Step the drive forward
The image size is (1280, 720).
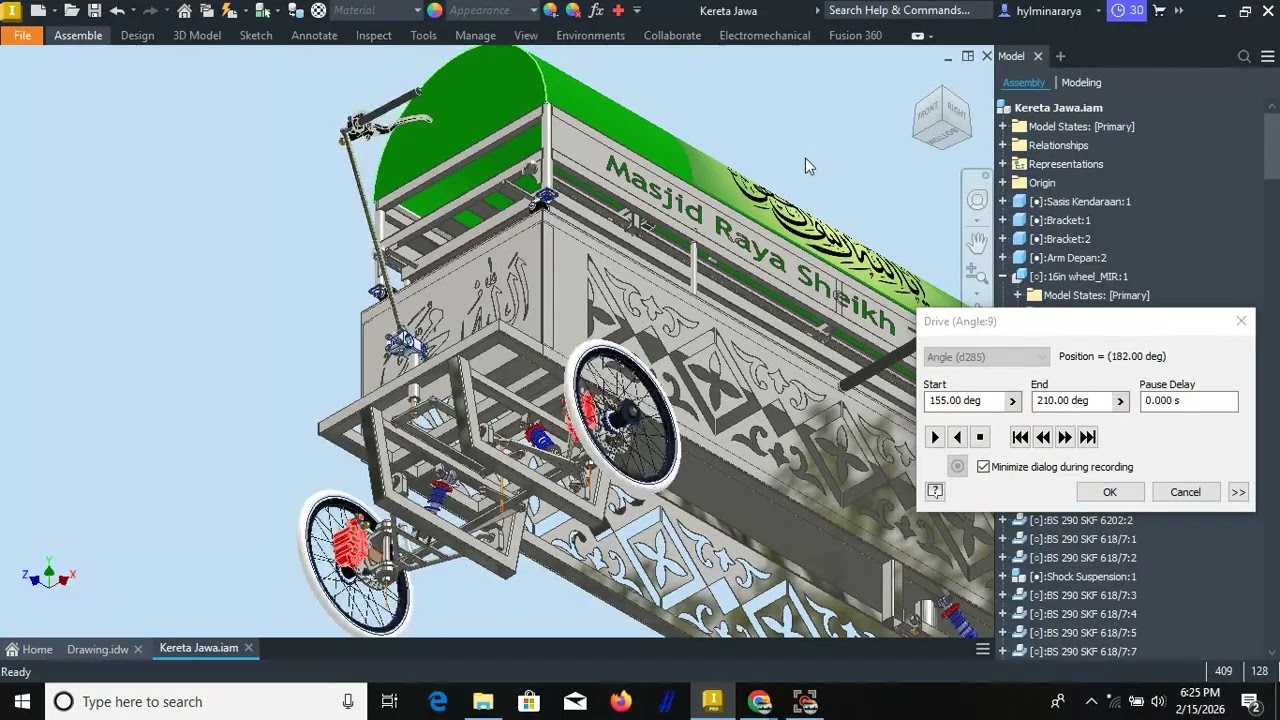point(1065,437)
